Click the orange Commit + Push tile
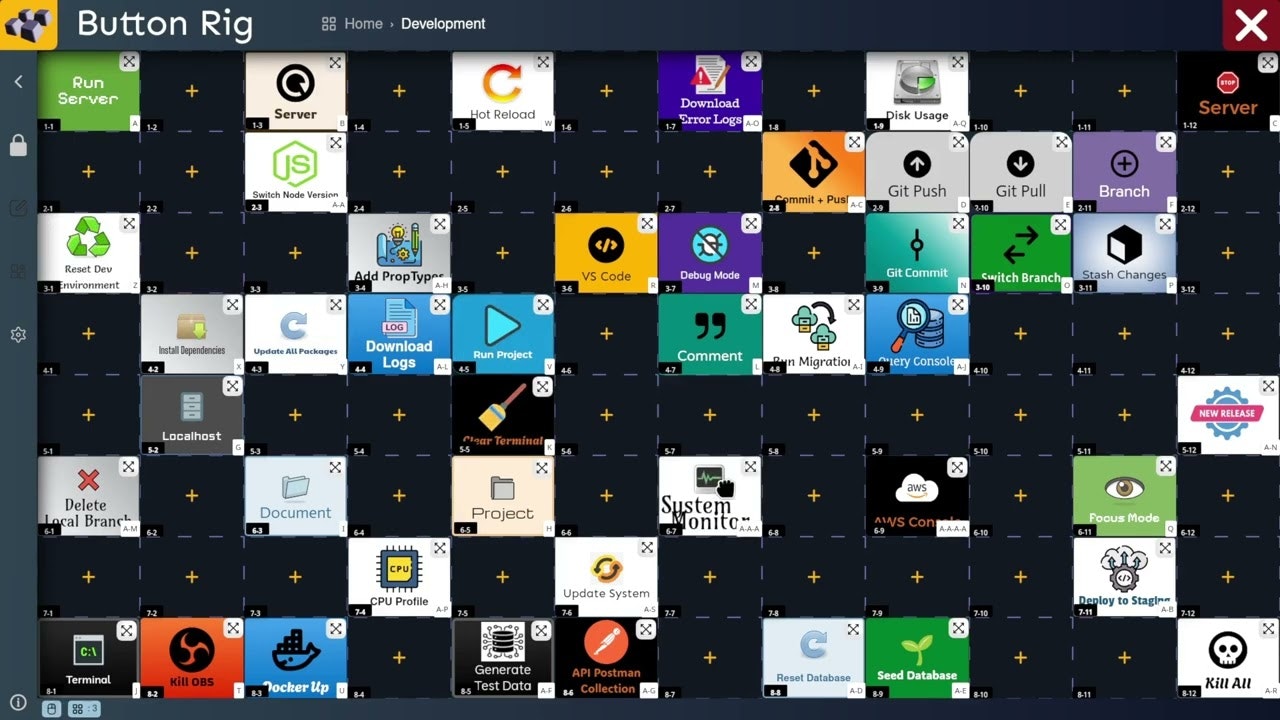 pos(813,172)
